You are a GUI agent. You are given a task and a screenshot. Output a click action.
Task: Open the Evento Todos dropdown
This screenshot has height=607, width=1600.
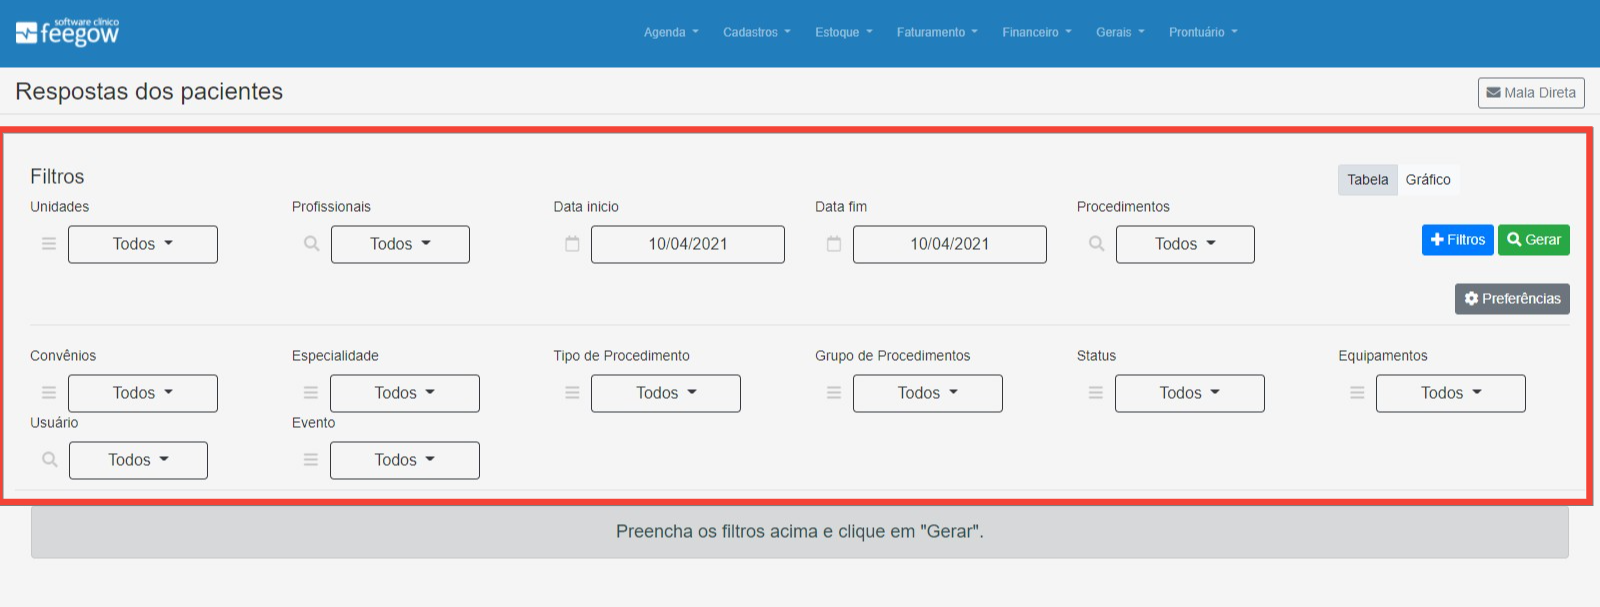(x=405, y=460)
